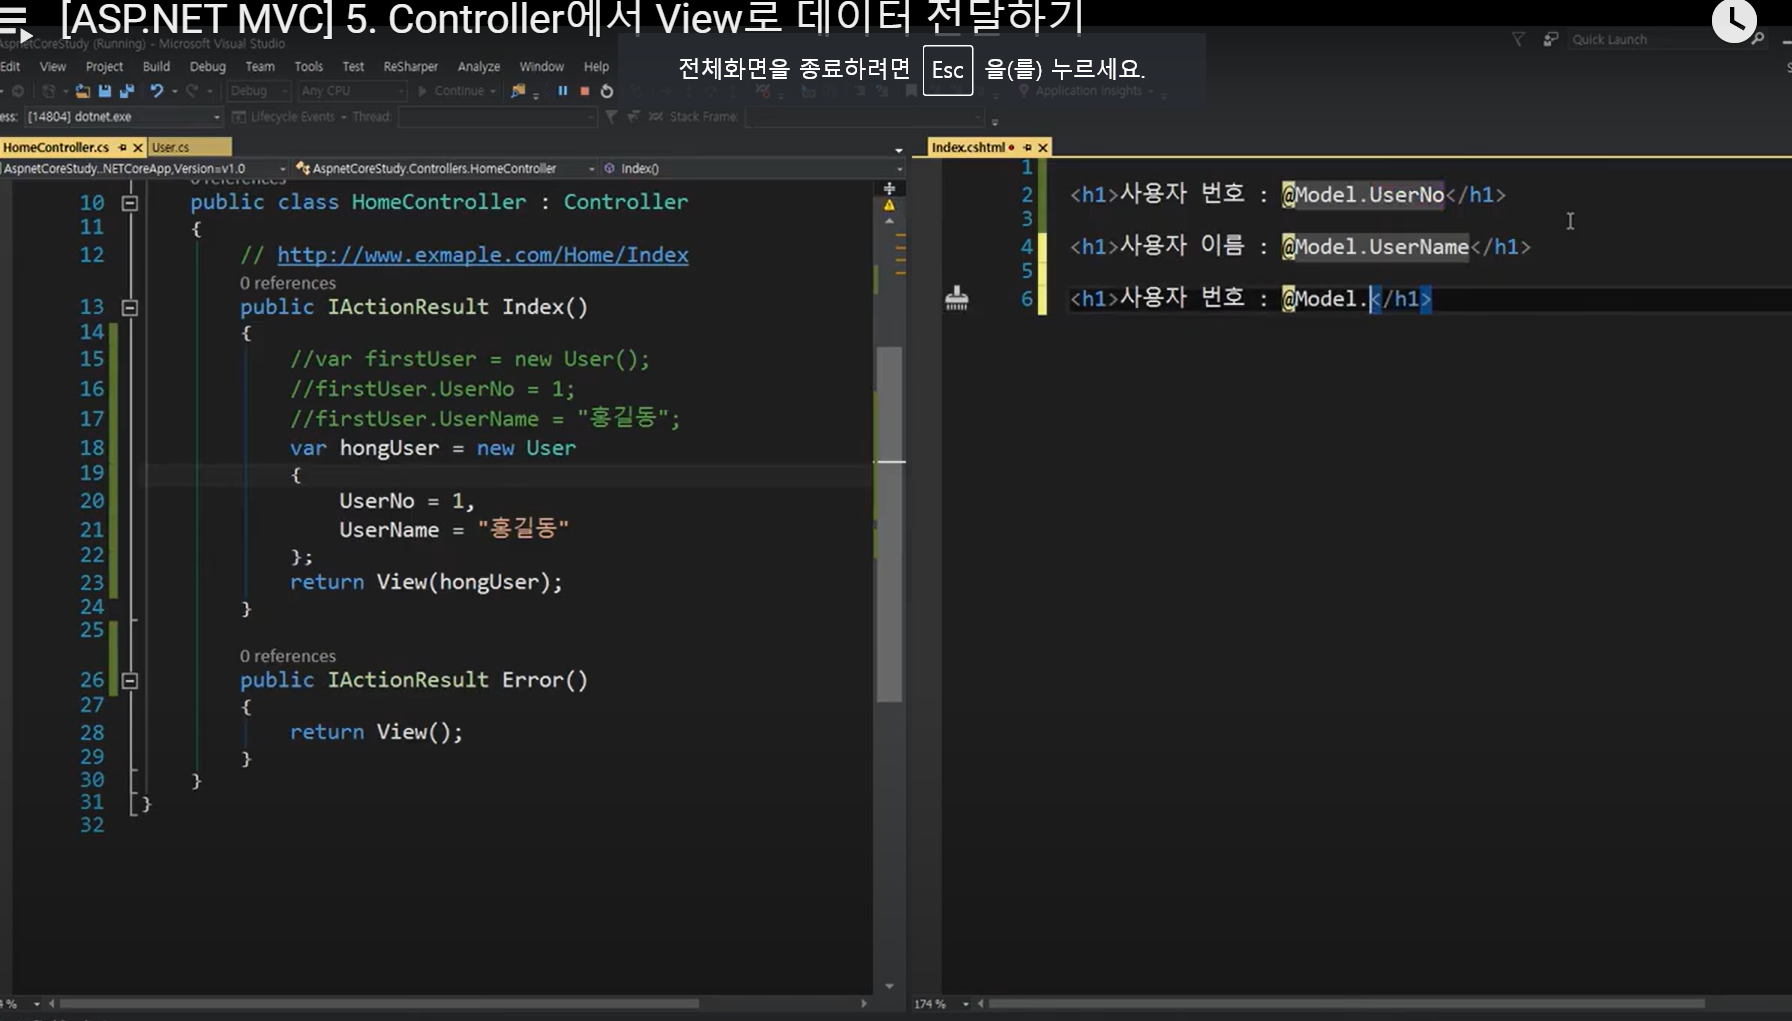
Task: Open the Window menu
Action: click(542, 66)
